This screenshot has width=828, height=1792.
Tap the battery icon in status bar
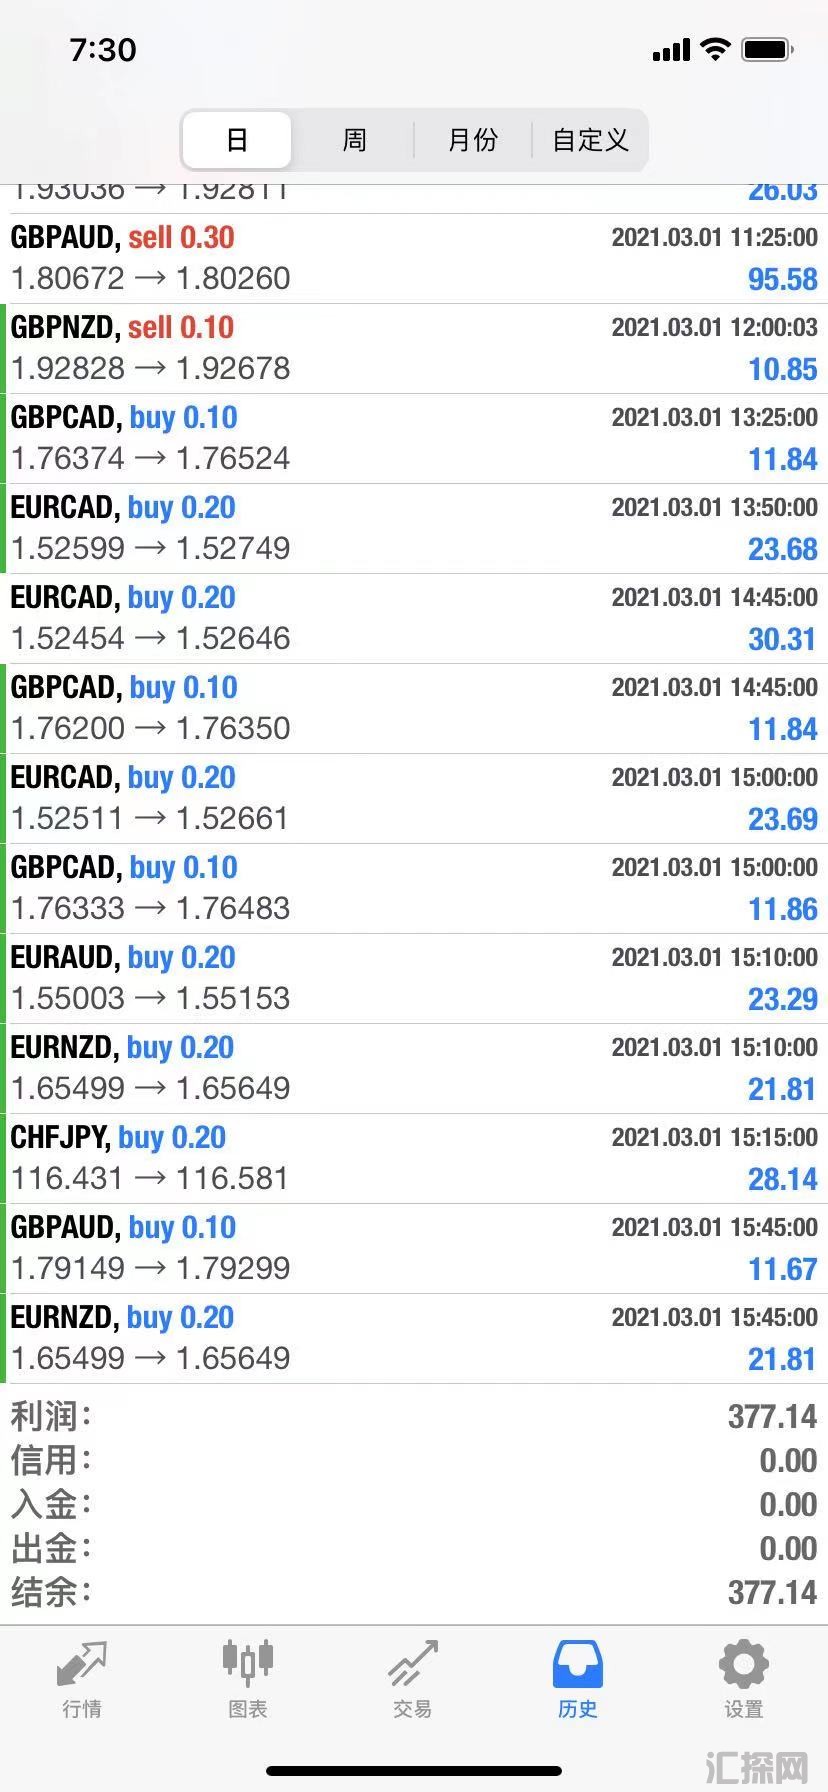[768, 49]
